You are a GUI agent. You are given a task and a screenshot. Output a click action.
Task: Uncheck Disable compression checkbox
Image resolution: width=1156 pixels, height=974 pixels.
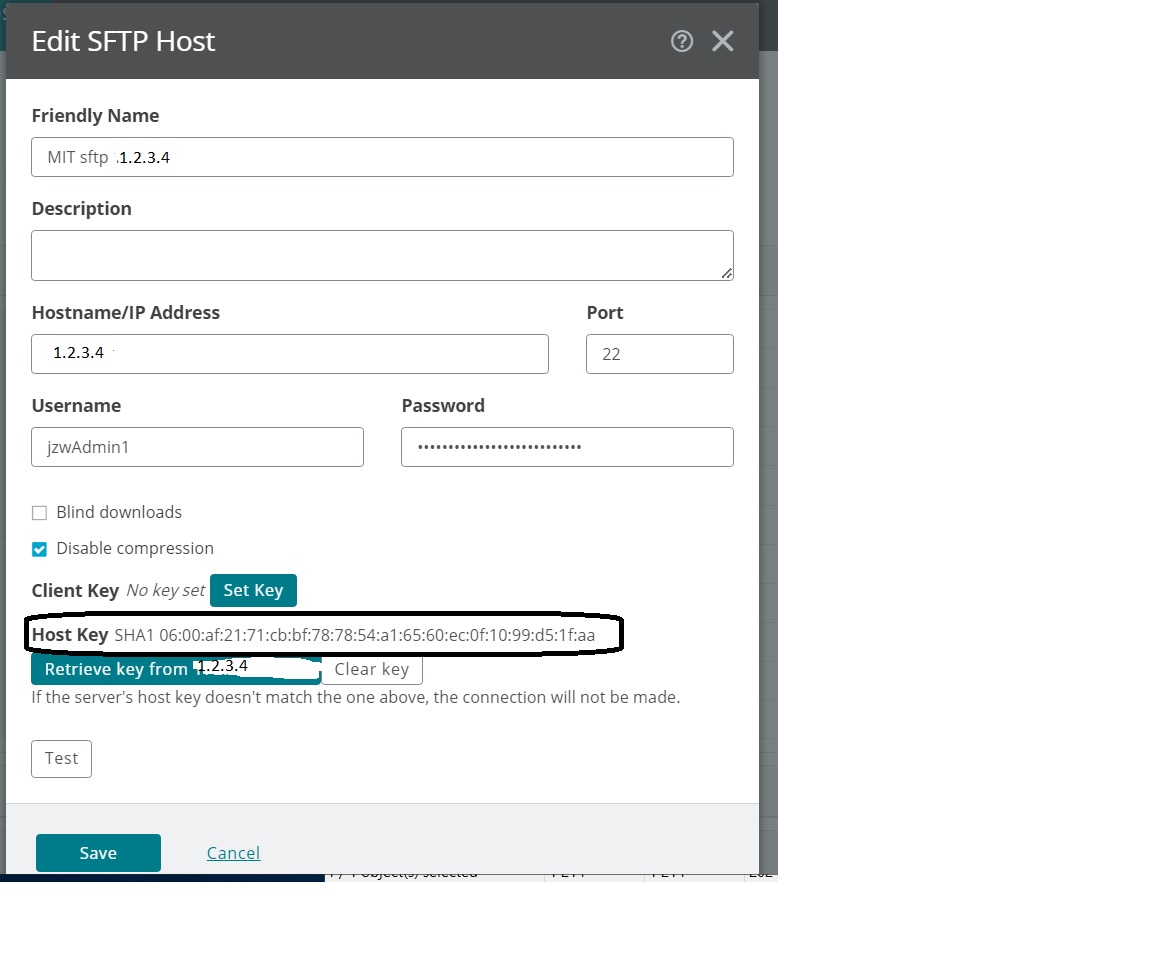(40, 549)
